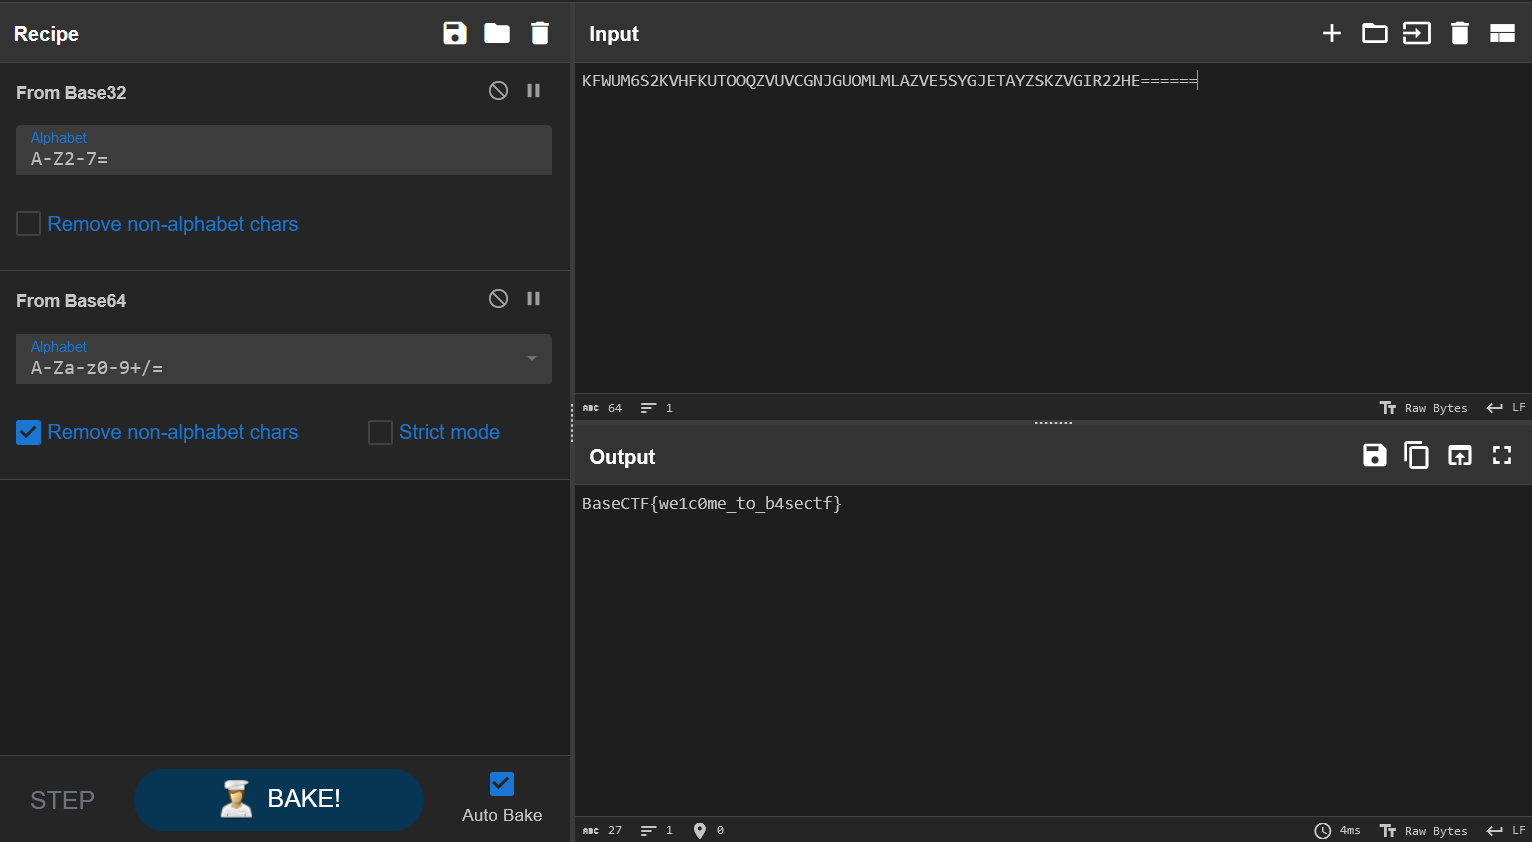This screenshot has width=1532, height=842.
Task: Click the STEP button
Action: pos(62,800)
